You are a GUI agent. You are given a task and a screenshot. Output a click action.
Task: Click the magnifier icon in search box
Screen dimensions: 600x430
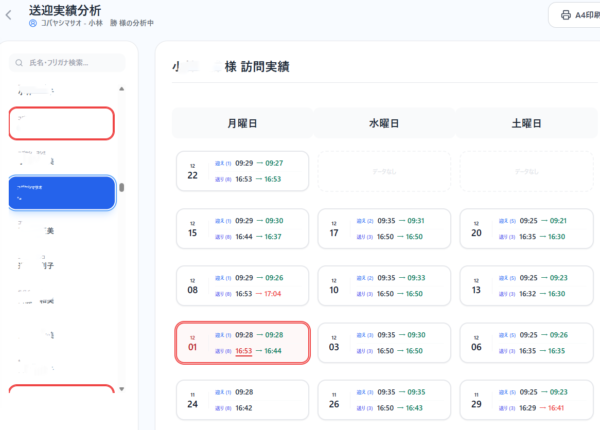coord(19,62)
